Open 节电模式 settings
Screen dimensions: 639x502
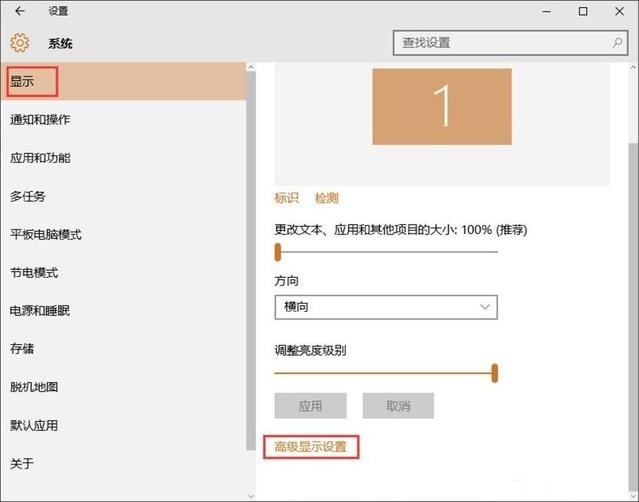(x=34, y=273)
